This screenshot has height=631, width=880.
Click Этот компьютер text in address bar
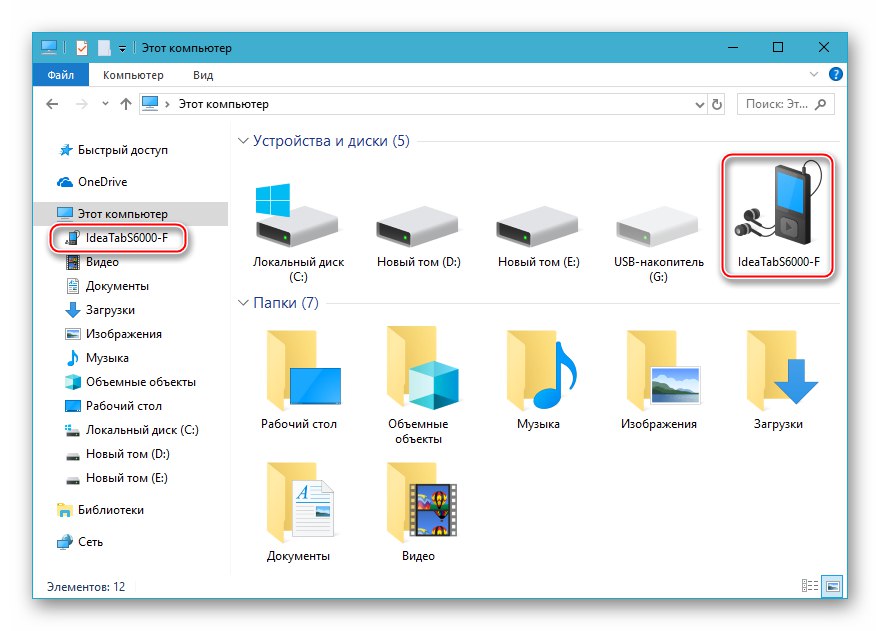point(223,104)
